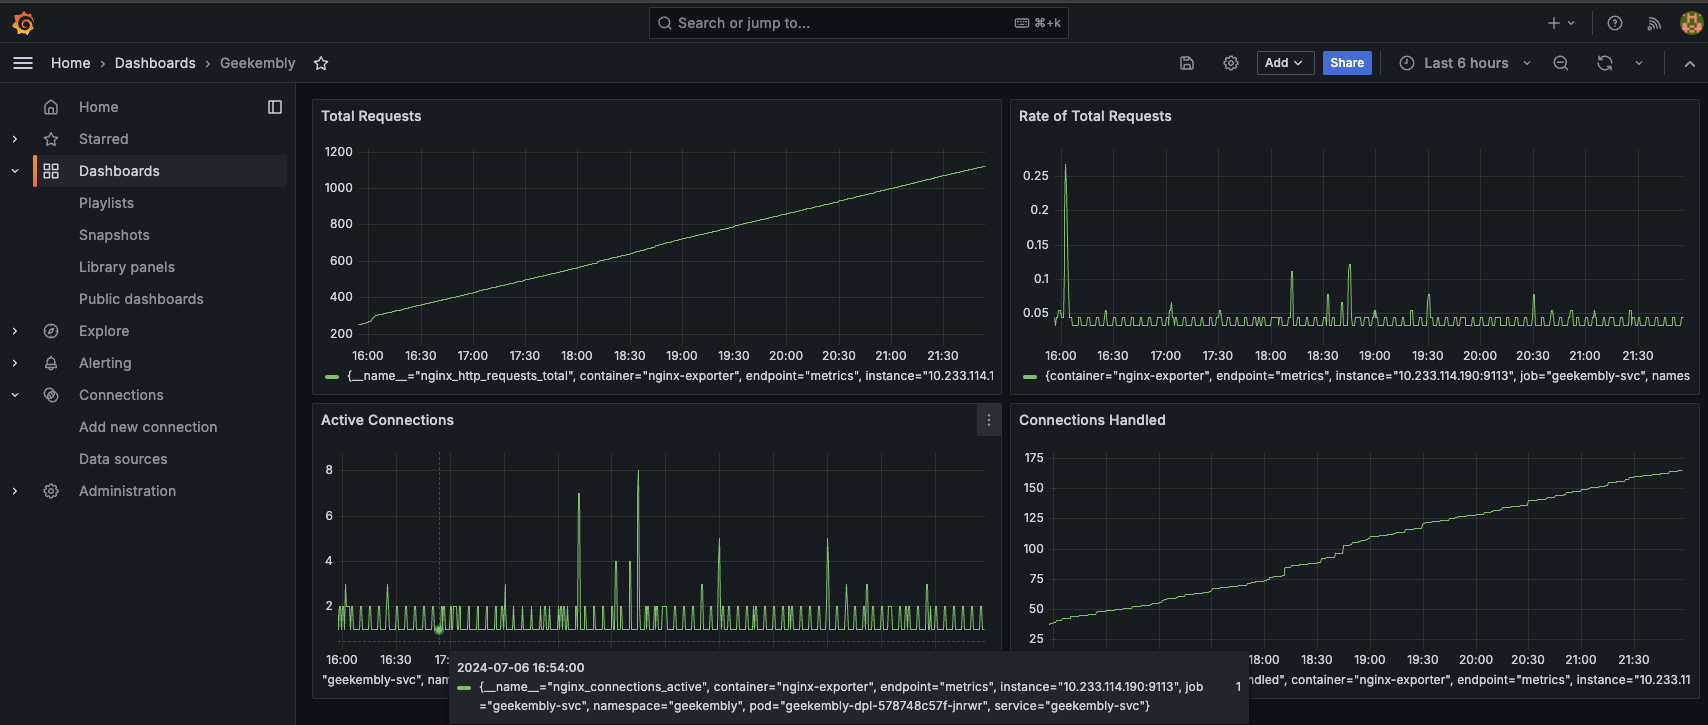The height and width of the screenshot is (725, 1708).
Task: Open the news RSS feed icon
Action: click(x=1654, y=23)
